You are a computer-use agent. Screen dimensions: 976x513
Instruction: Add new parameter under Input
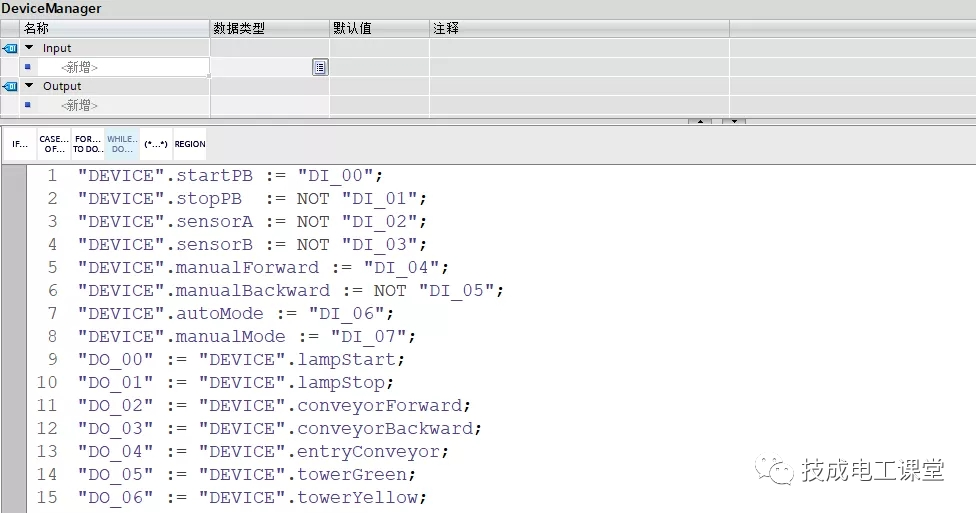[79, 67]
